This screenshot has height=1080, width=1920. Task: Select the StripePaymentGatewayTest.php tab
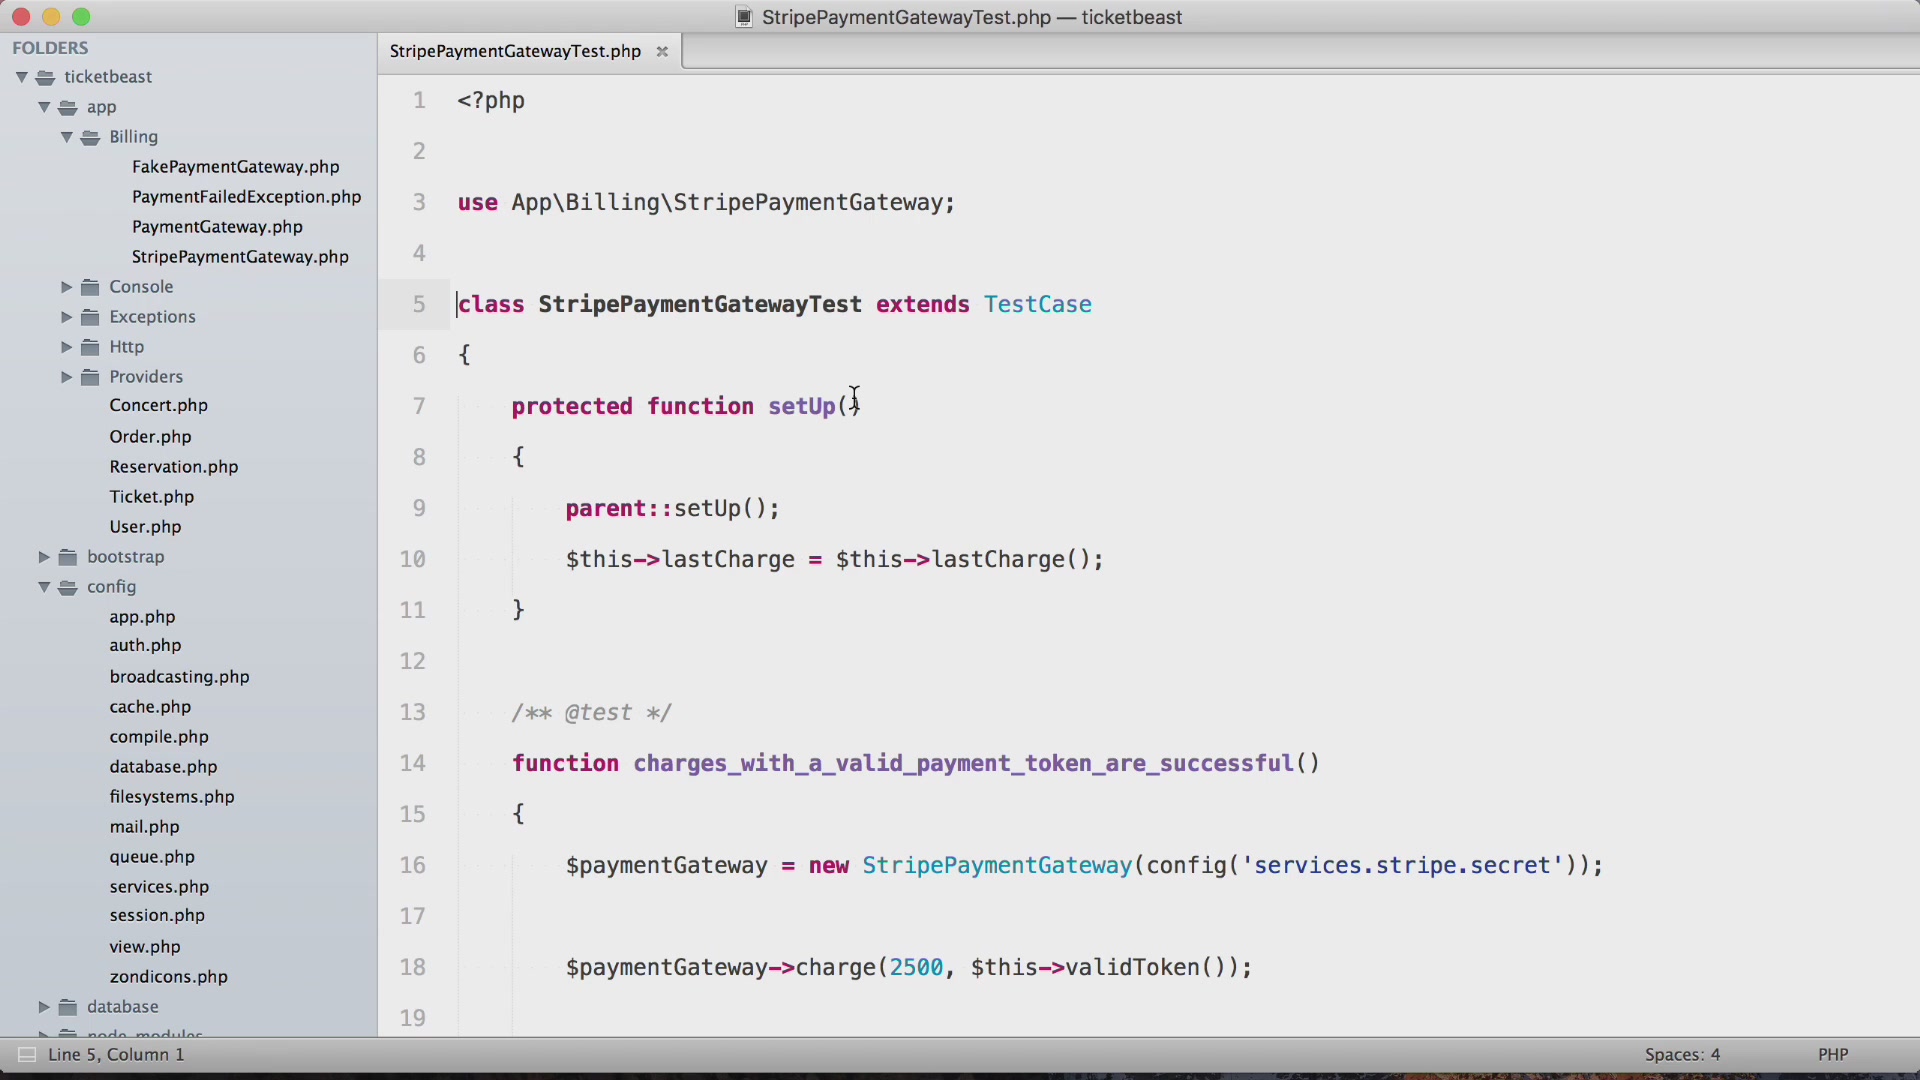pyautogui.click(x=515, y=51)
